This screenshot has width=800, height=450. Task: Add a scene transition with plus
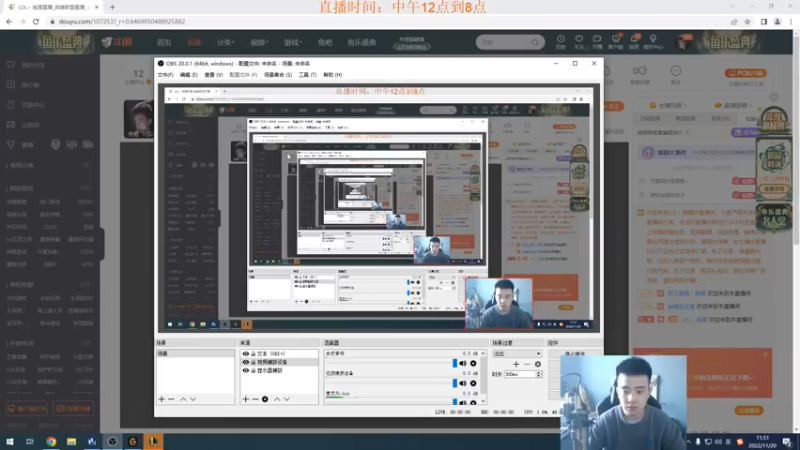[x=516, y=364]
